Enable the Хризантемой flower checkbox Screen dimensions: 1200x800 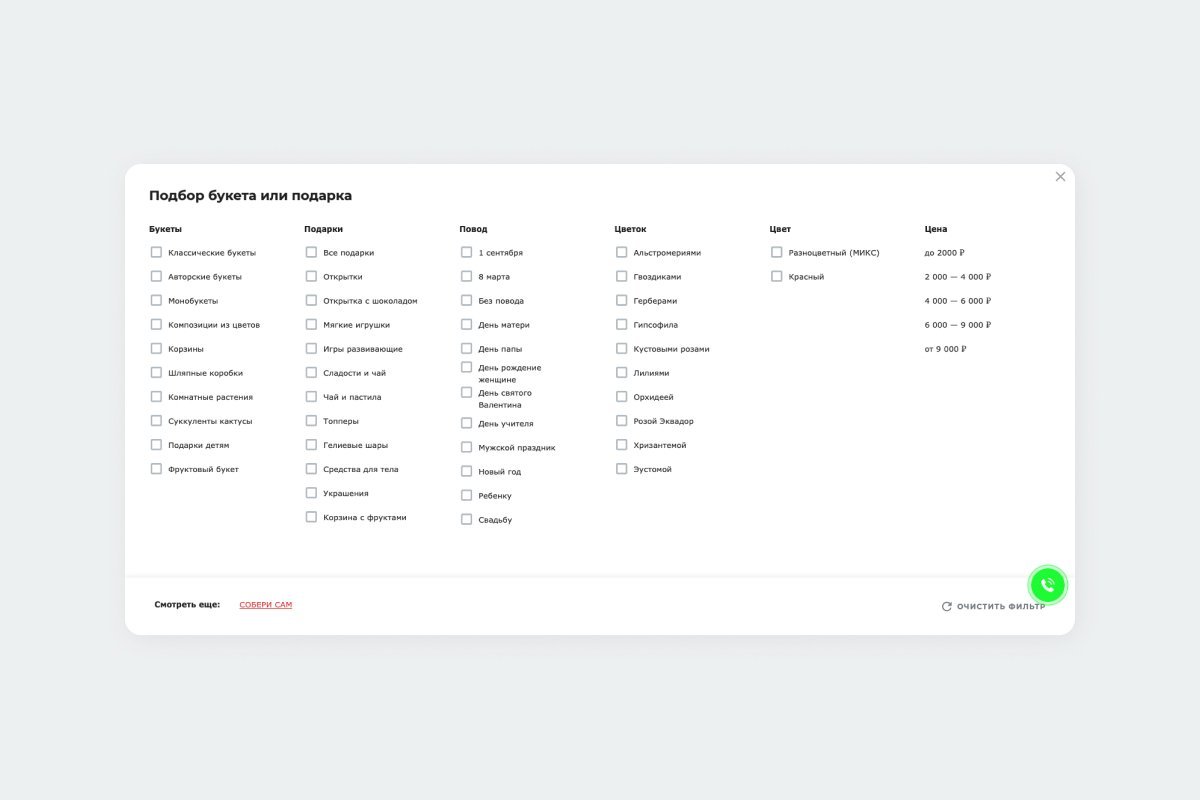621,445
